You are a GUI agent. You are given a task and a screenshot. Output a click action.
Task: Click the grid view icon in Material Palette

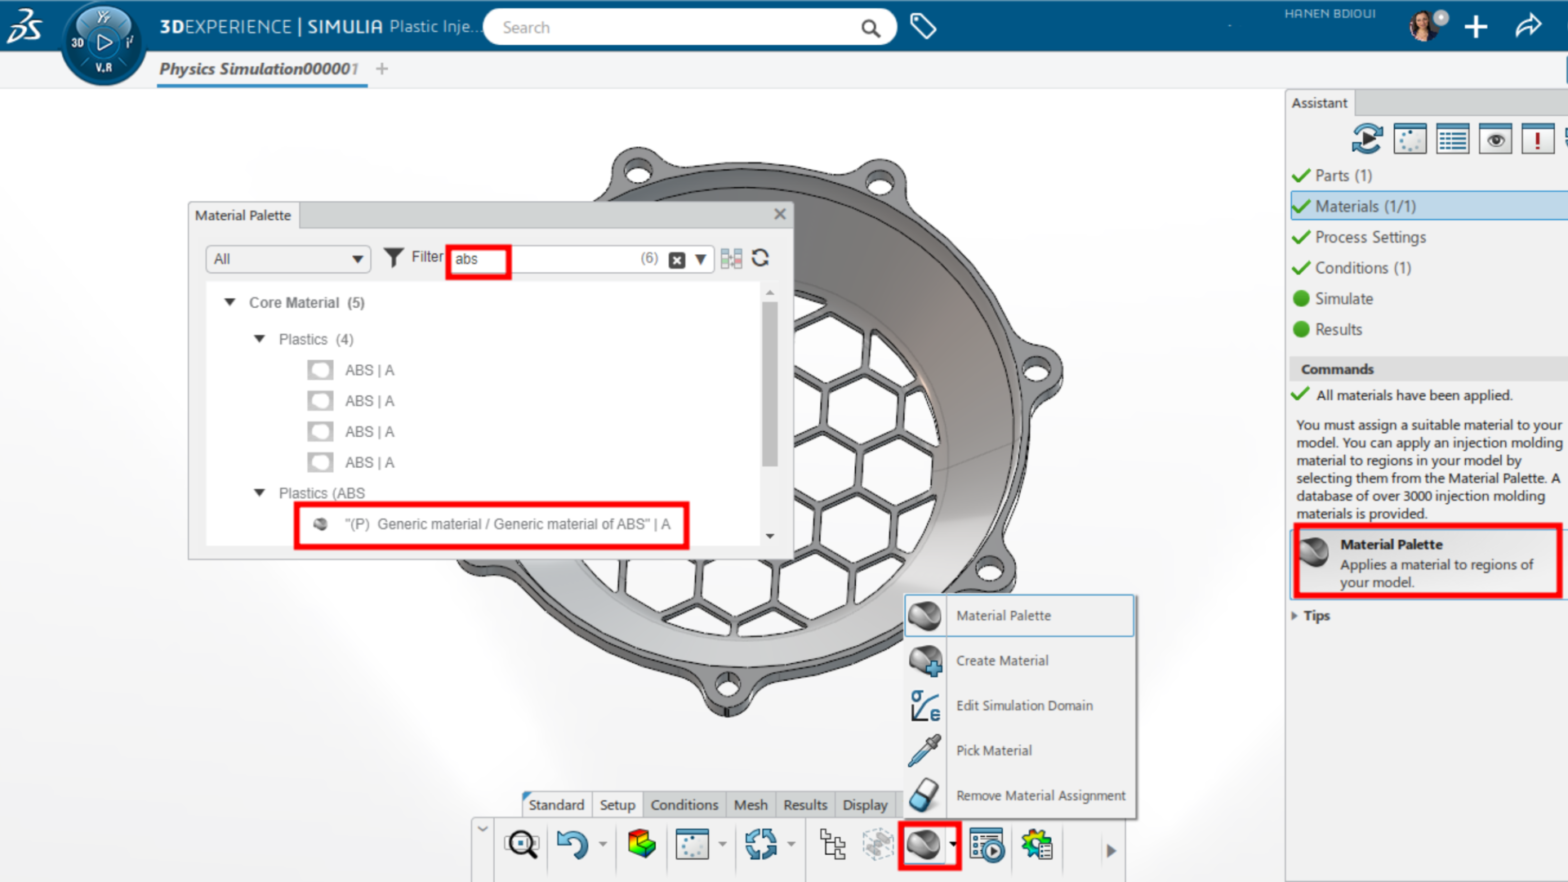click(731, 259)
